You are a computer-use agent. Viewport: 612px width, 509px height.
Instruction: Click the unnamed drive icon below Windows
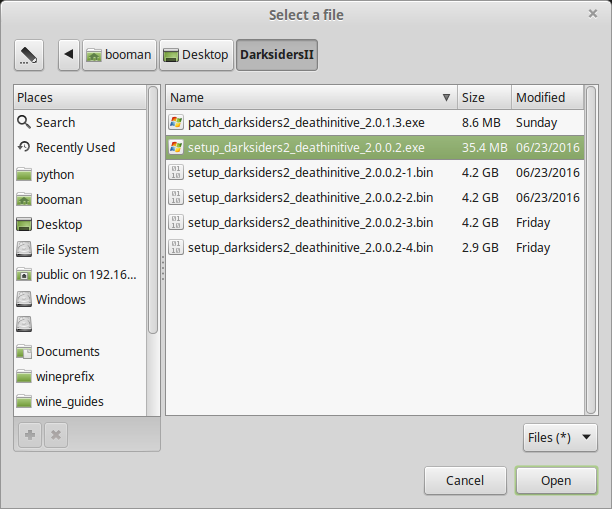[x=24, y=324]
